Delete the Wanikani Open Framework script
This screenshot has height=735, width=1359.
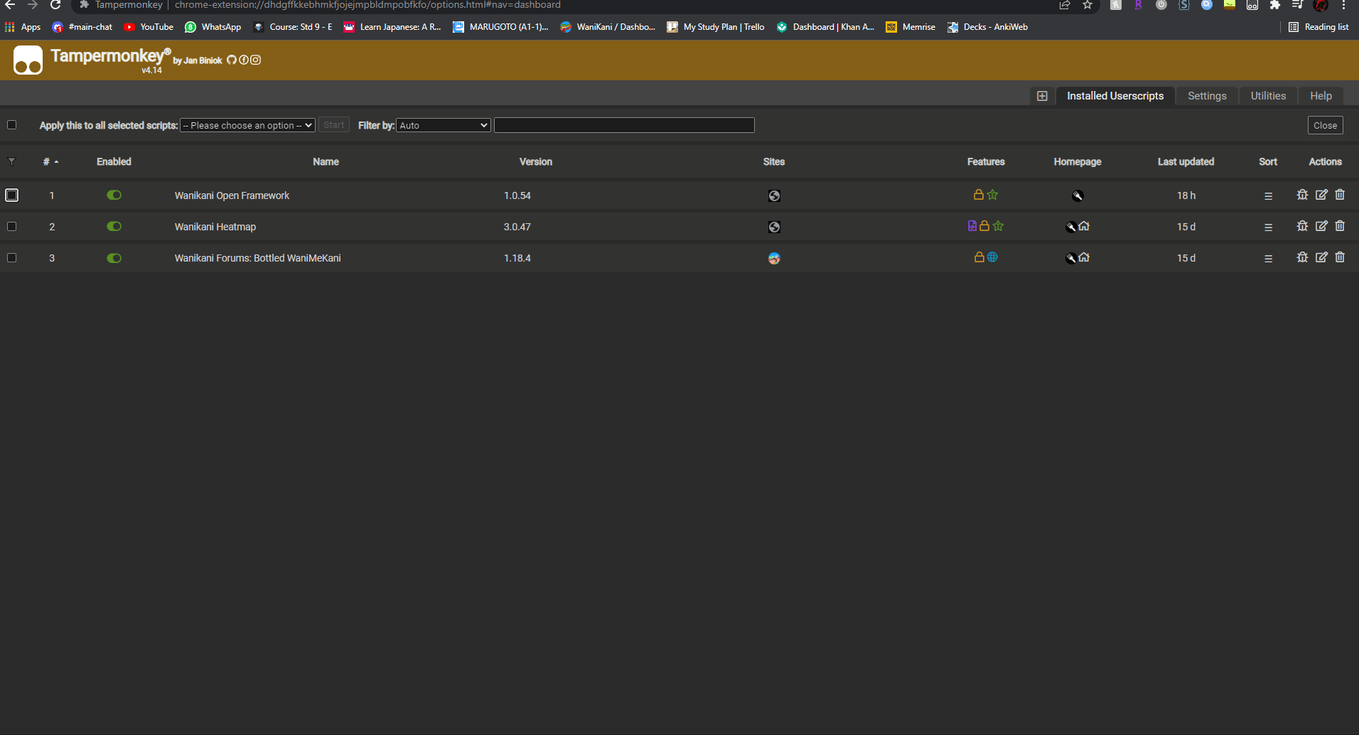1340,195
